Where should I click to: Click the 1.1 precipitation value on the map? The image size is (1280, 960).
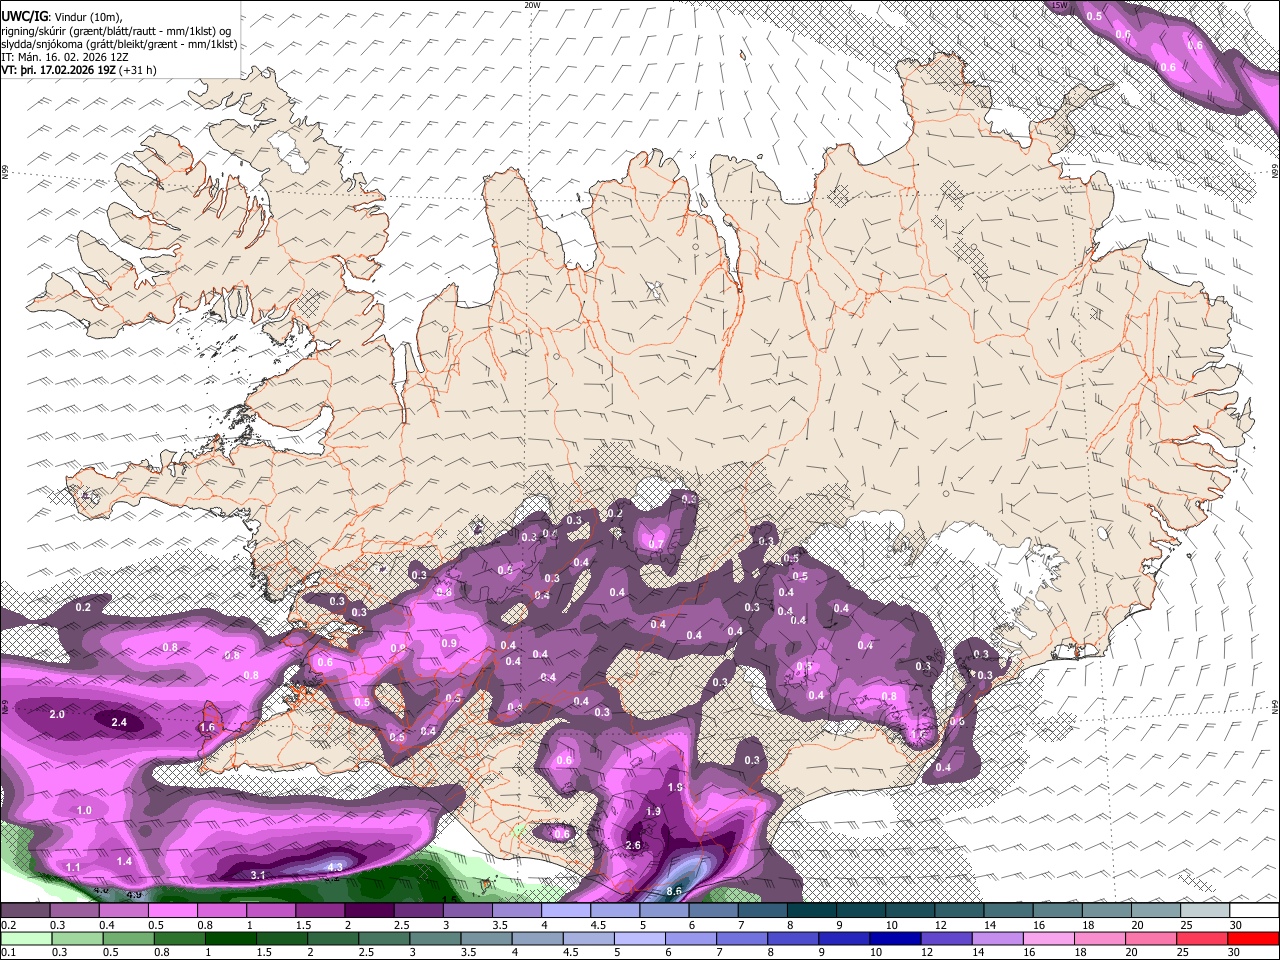click(73, 867)
